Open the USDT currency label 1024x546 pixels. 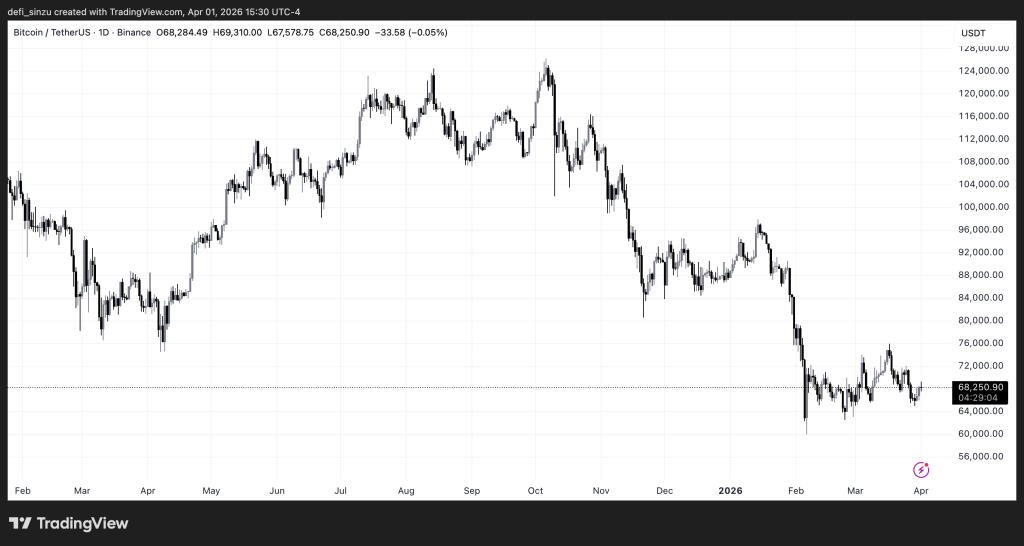pos(972,33)
